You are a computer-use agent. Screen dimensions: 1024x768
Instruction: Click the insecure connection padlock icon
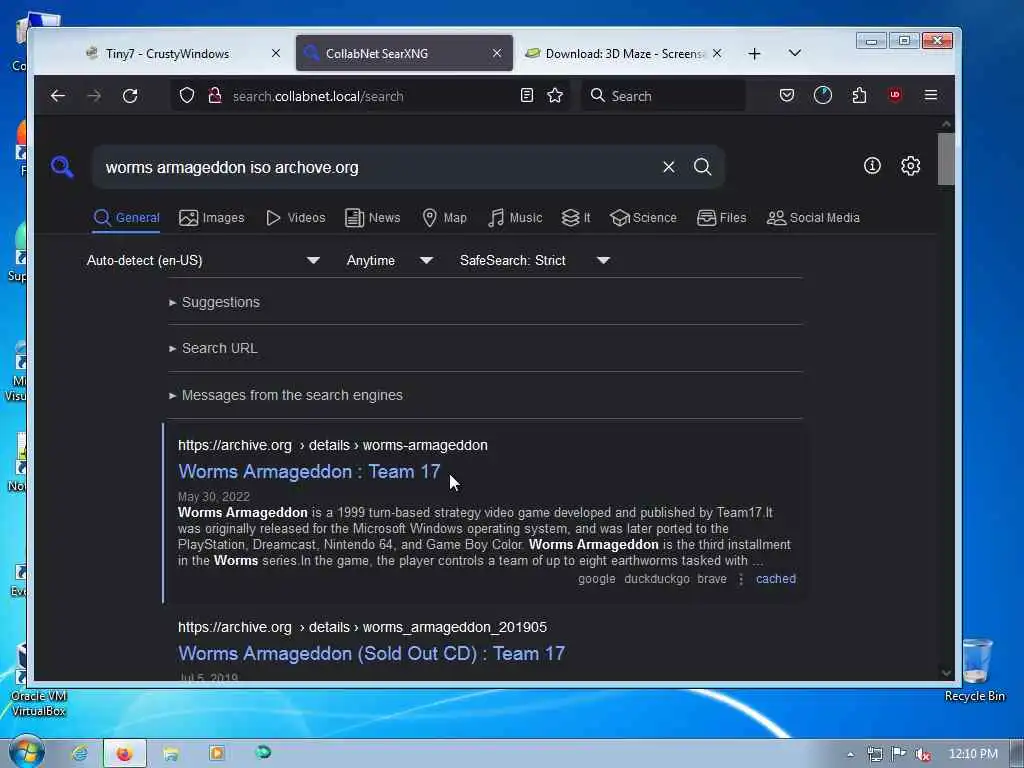214,95
